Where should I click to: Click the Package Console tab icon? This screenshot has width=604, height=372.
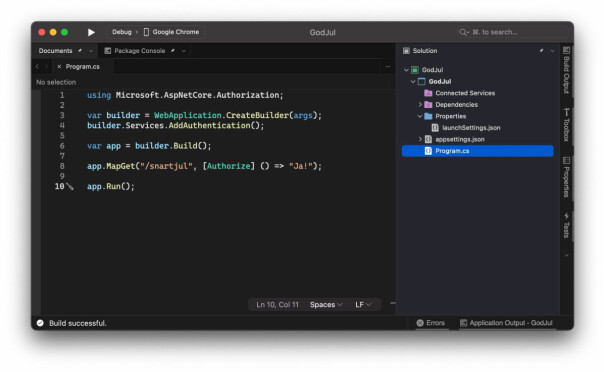tap(107, 51)
